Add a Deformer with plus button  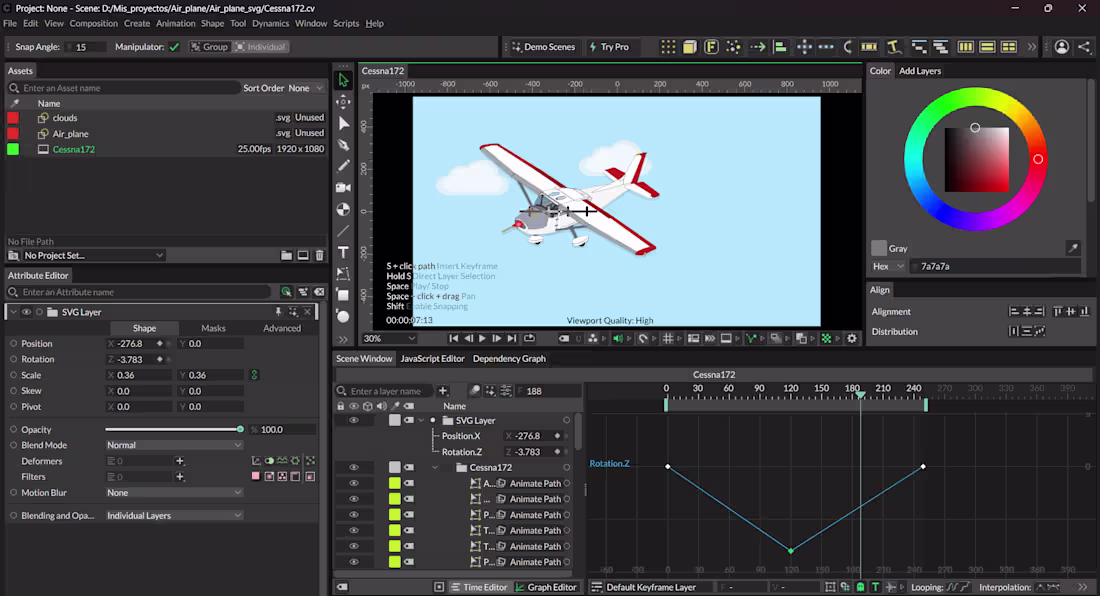click(x=180, y=461)
